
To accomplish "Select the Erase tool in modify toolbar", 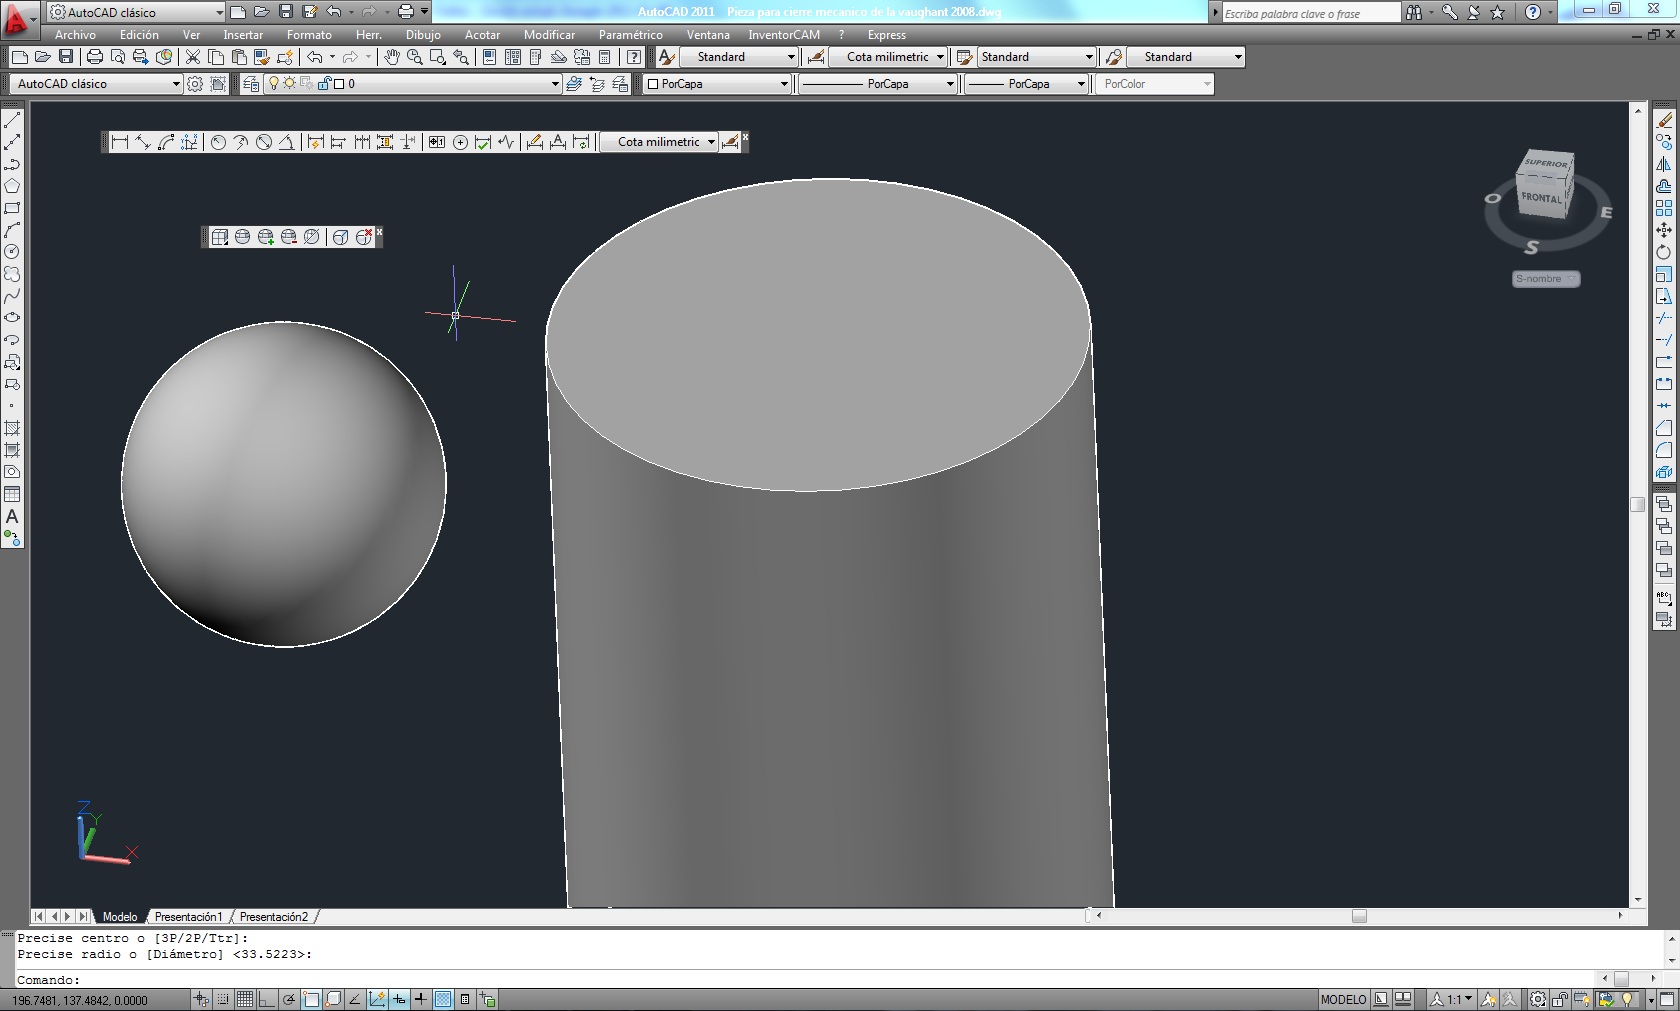I will (1664, 120).
